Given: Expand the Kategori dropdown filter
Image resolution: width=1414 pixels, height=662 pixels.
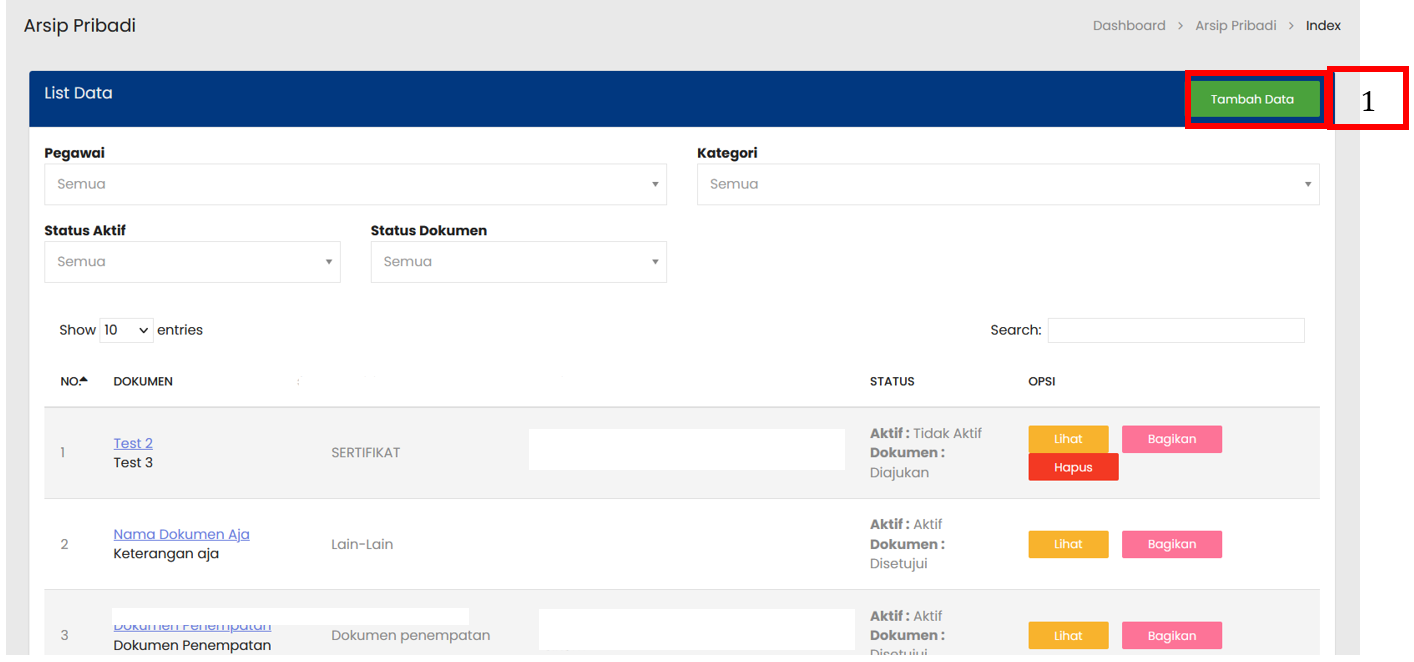Looking at the screenshot, I should pos(1007,184).
